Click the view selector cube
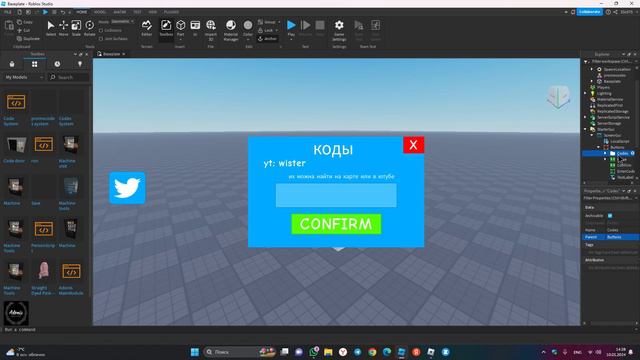This screenshot has height=360, width=640. point(558,96)
